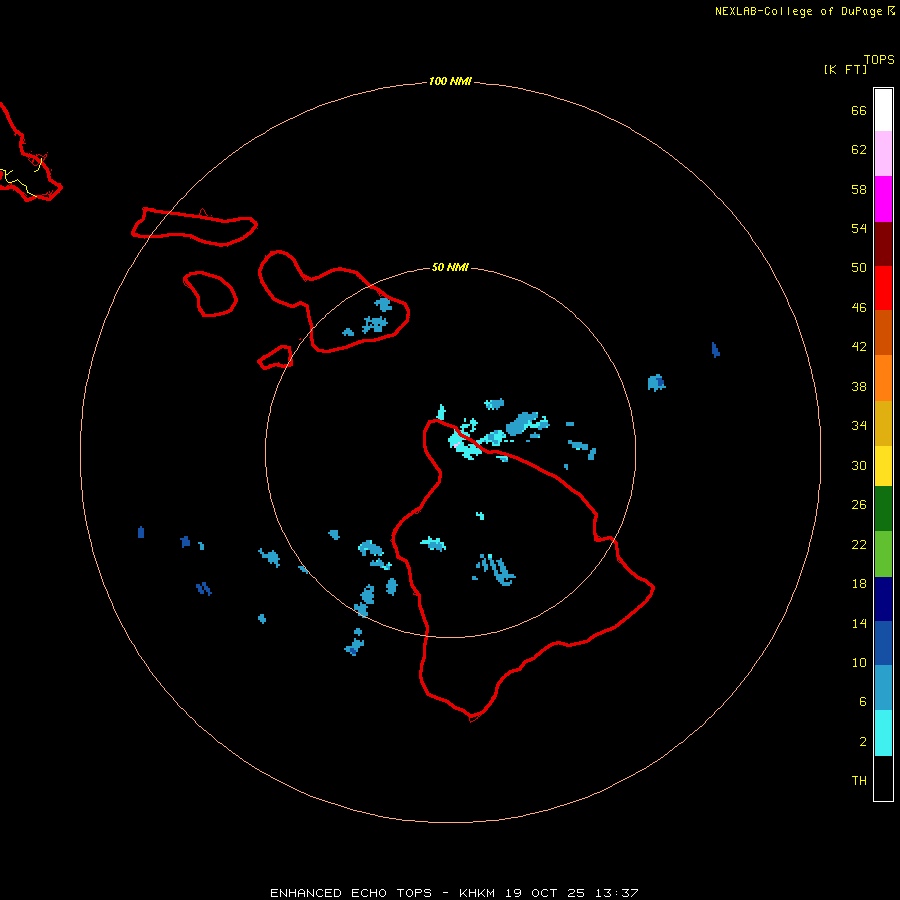Click the medium blue 10-14 kft legend swatch
Screen dimensions: 900x900
pyautogui.click(x=883, y=642)
